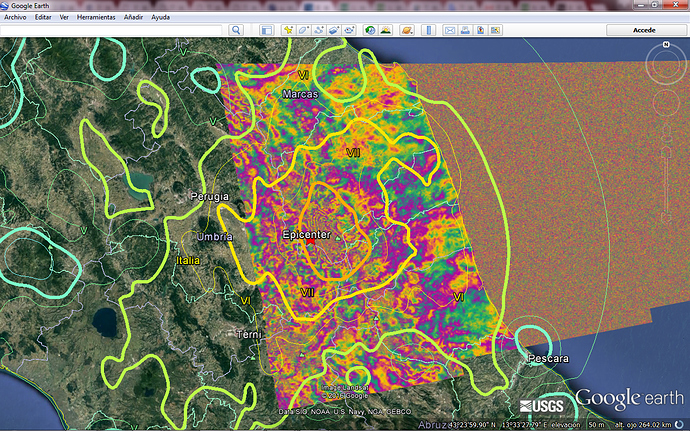Toggle the sidebar panel icon
The width and height of the screenshot is (690, 431).
pos(266,30)
